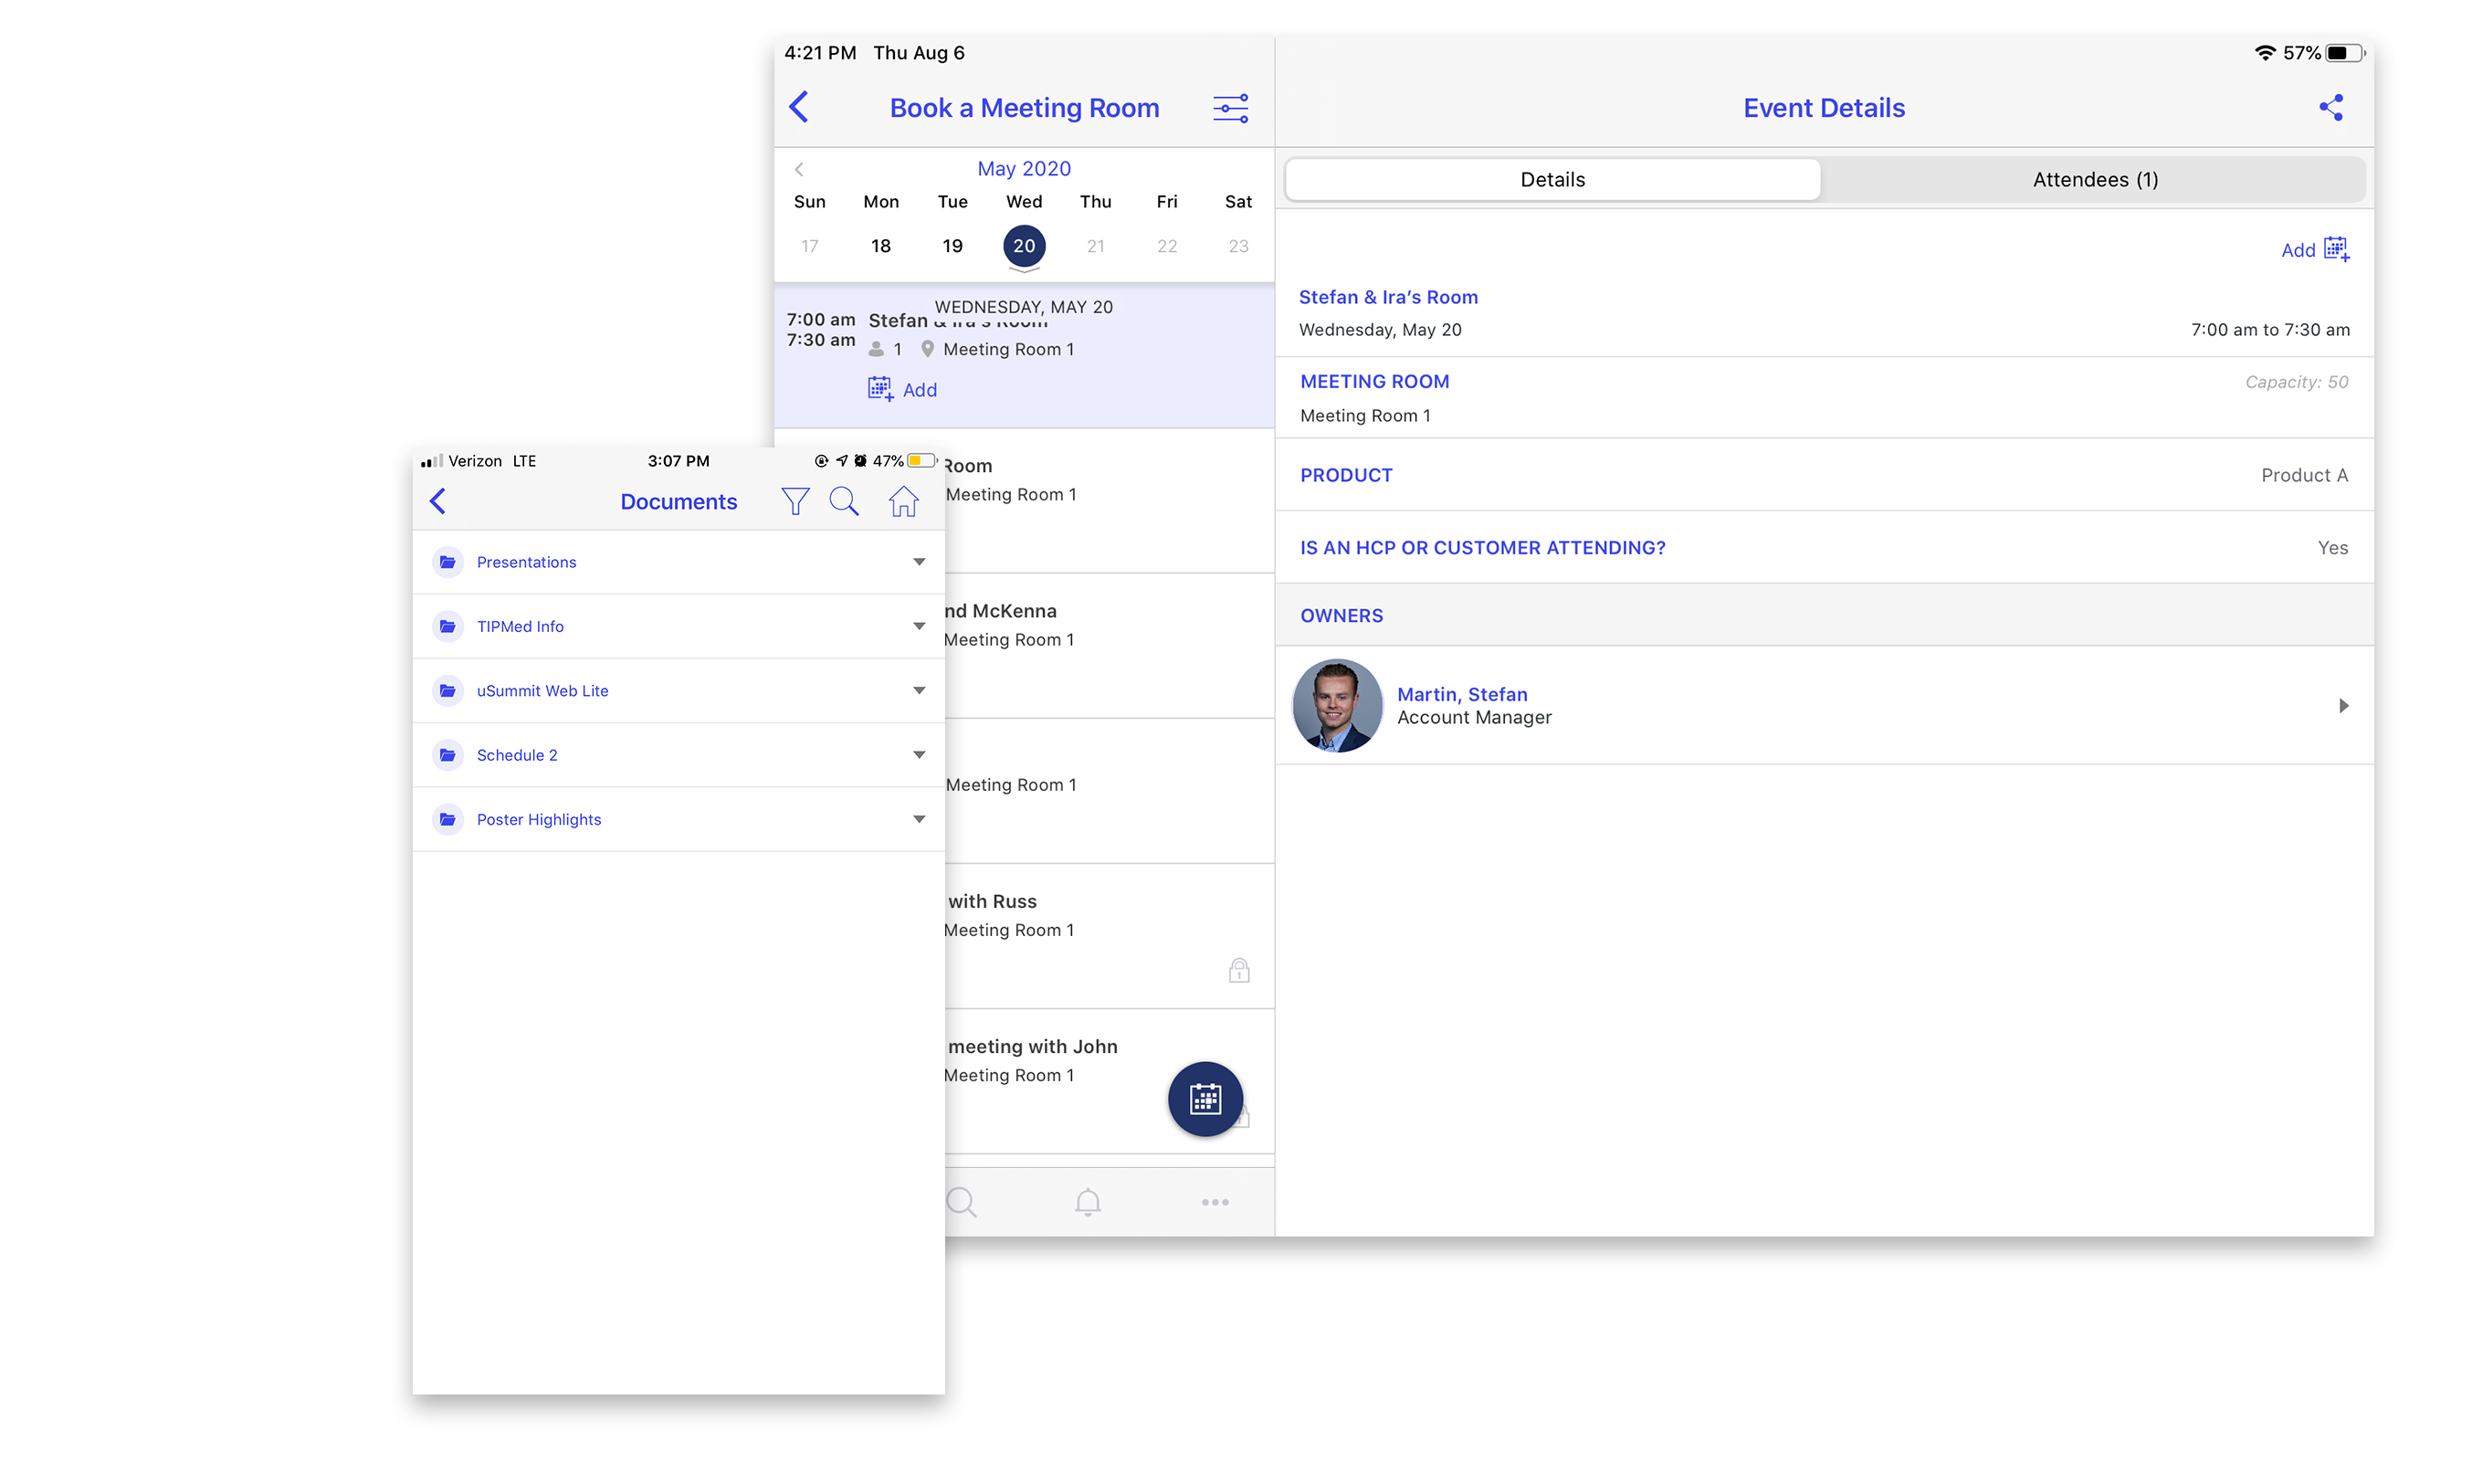Open search in iPad bottom bar
This screenshot has height=1484, width=2483.
coord(961,1201)
